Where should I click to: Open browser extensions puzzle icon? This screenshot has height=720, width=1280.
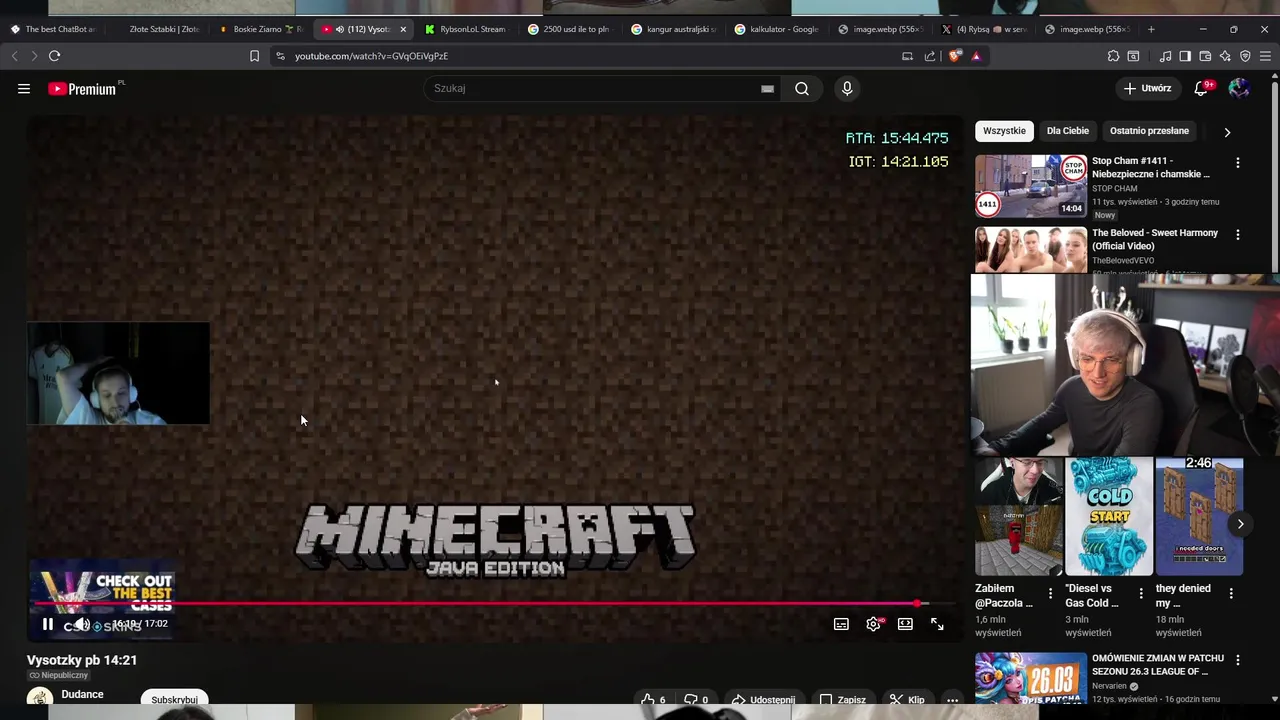click(x=1113, y=56)
